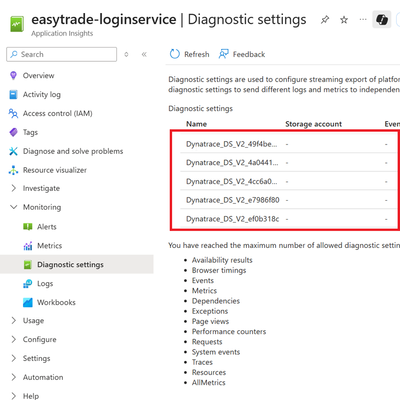Click the sidebar expand/collapse sort icon
The width and height of the screenshot is (400, 400).
(126, 54)
